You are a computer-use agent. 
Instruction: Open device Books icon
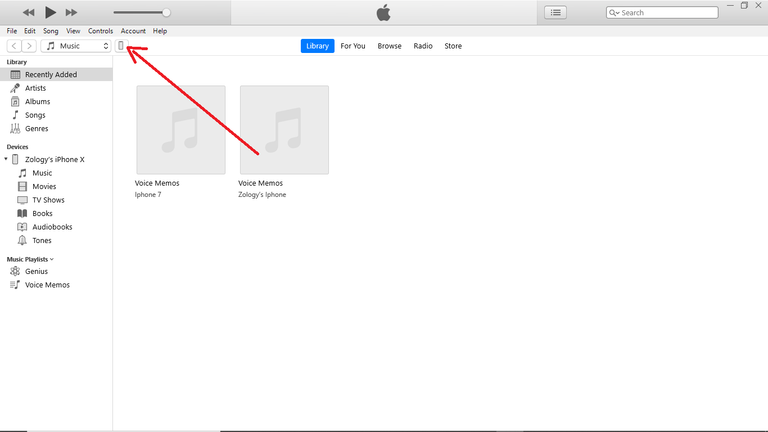pyautogui.click(x=23, y=214)
